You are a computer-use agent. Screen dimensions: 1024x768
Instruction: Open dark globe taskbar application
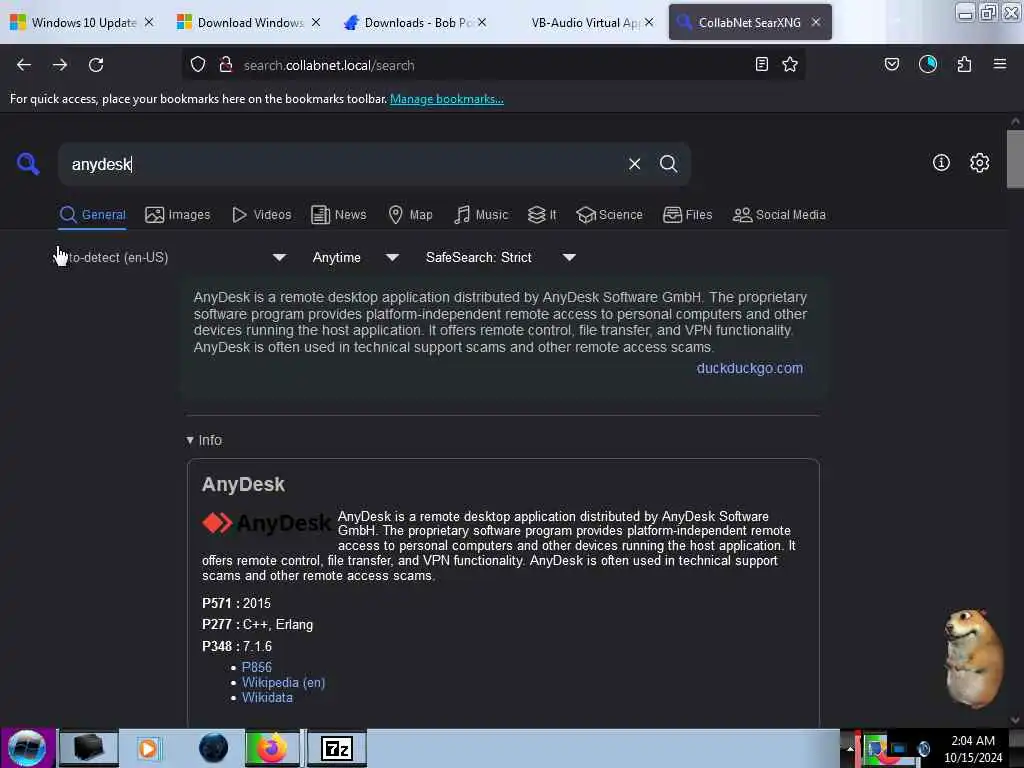click(x=213, y=748)
